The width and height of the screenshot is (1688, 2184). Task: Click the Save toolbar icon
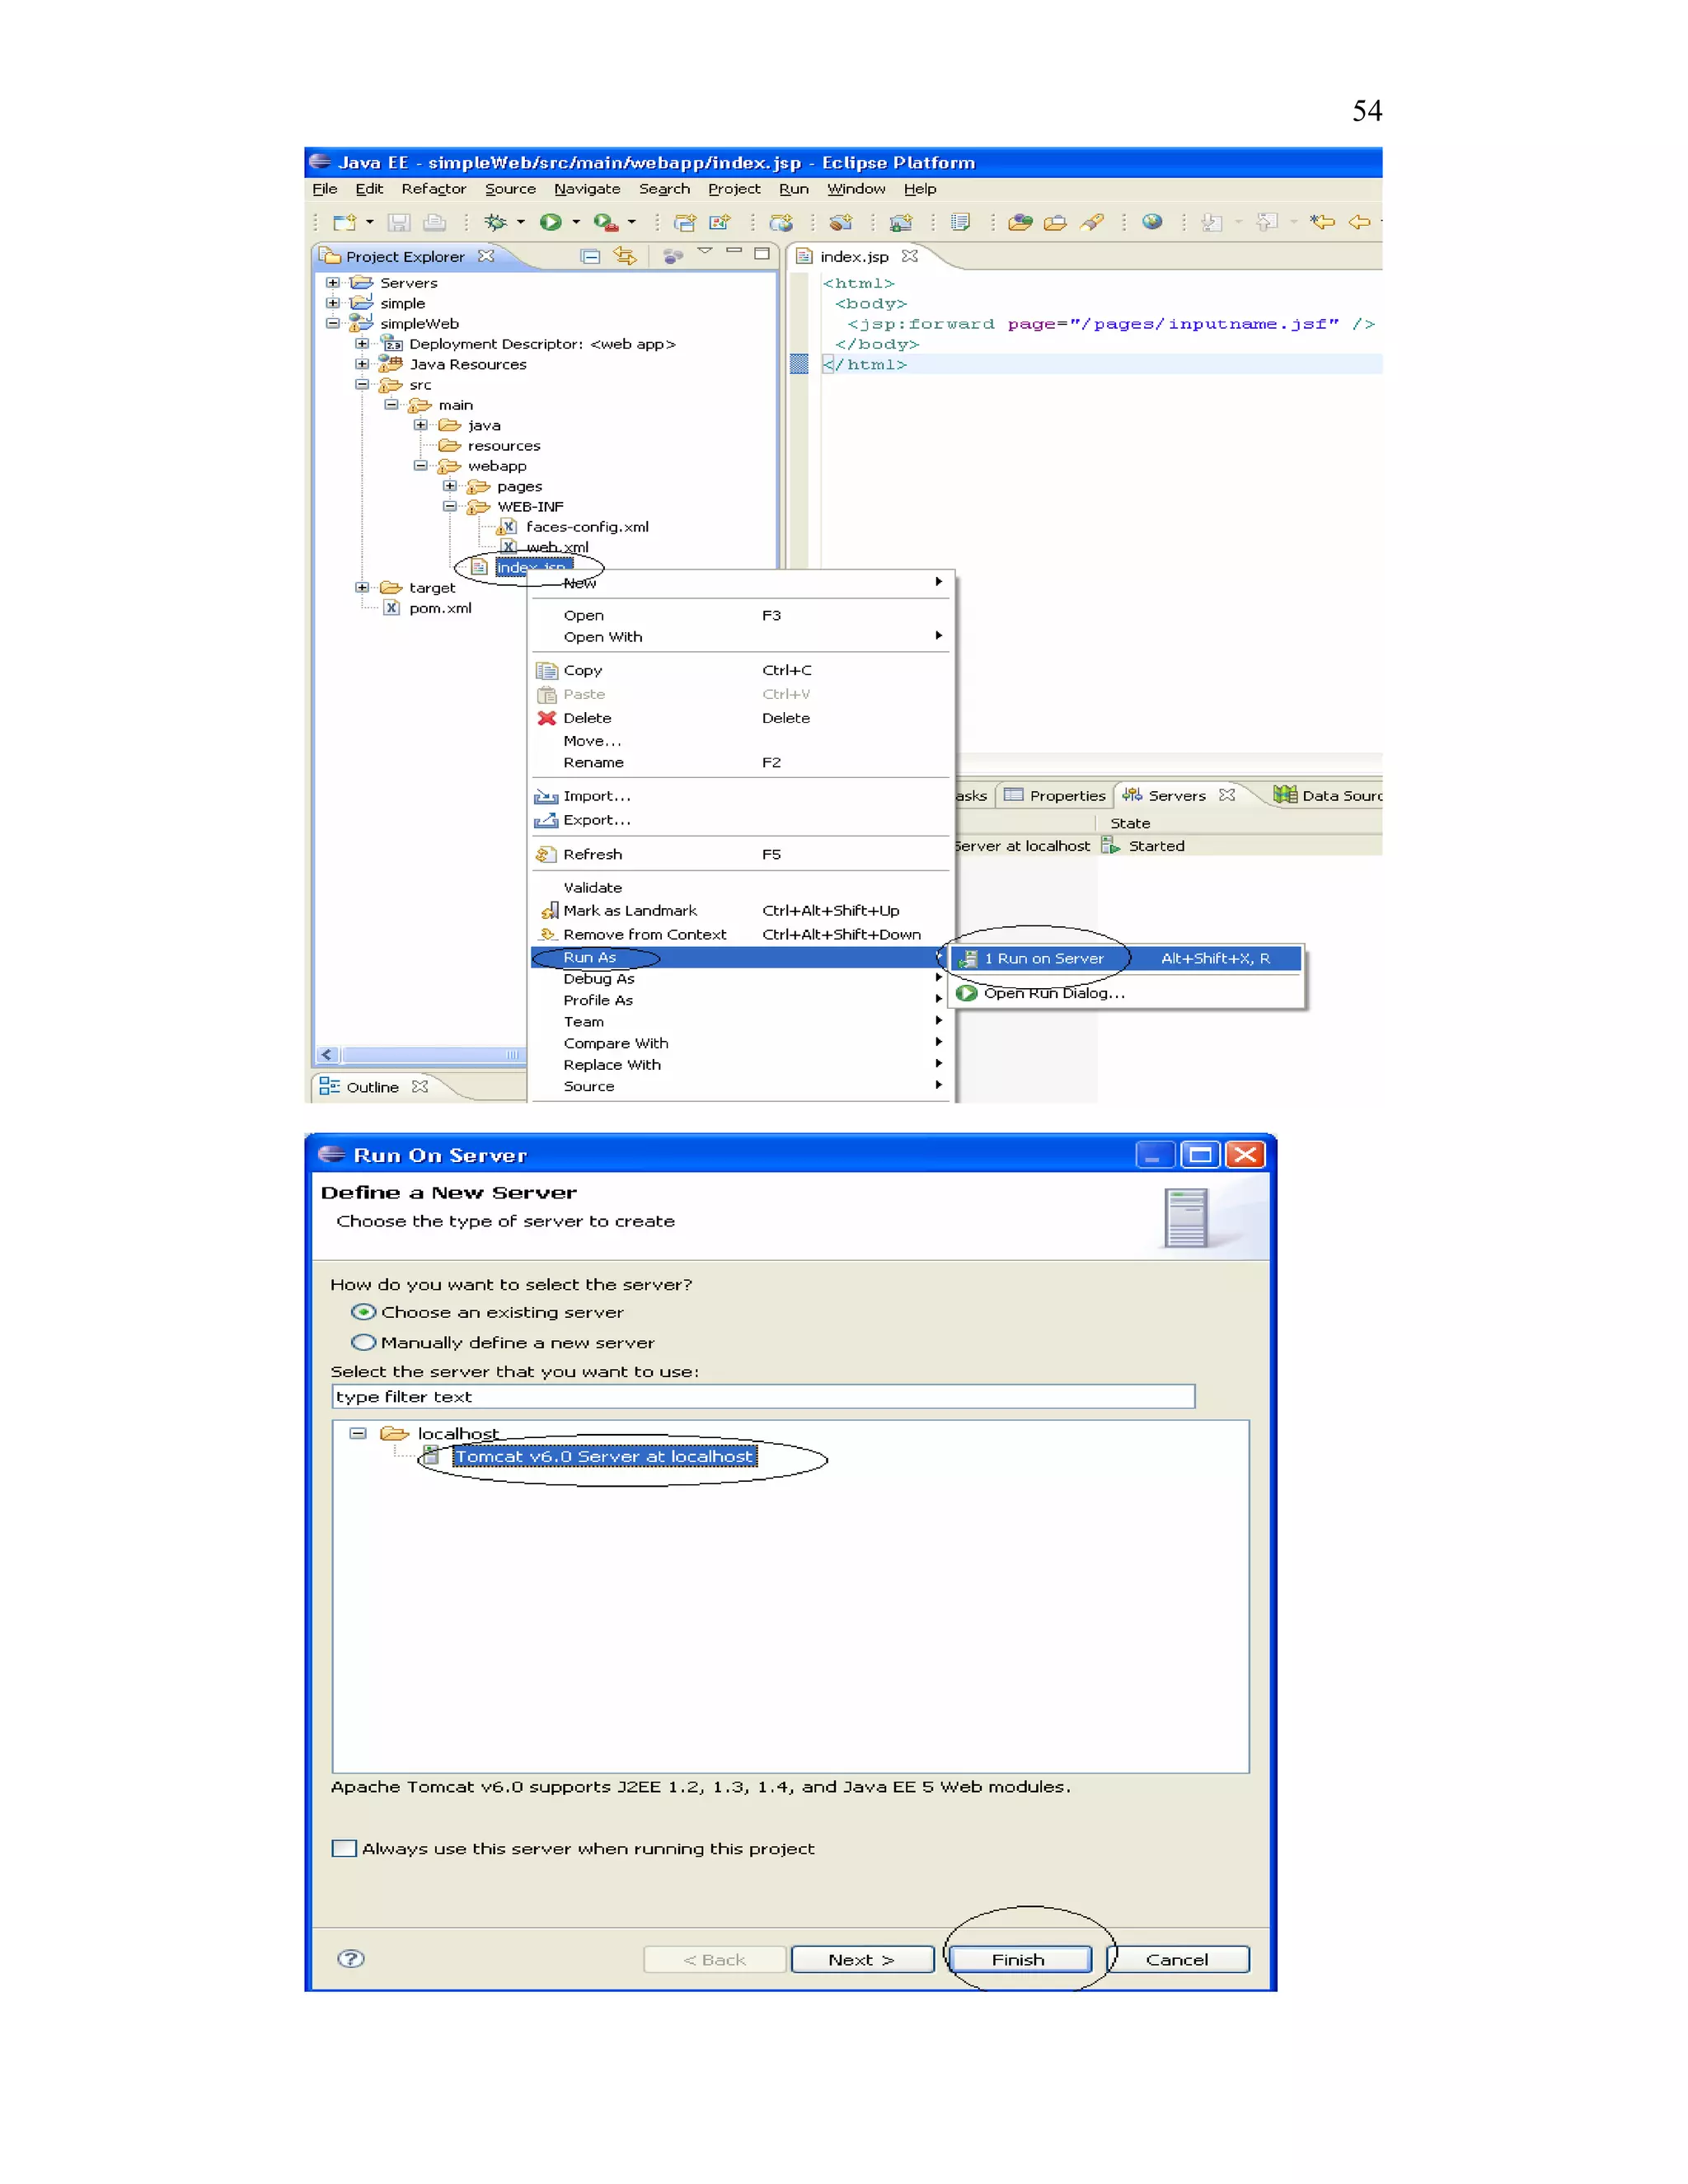point(399,222)
